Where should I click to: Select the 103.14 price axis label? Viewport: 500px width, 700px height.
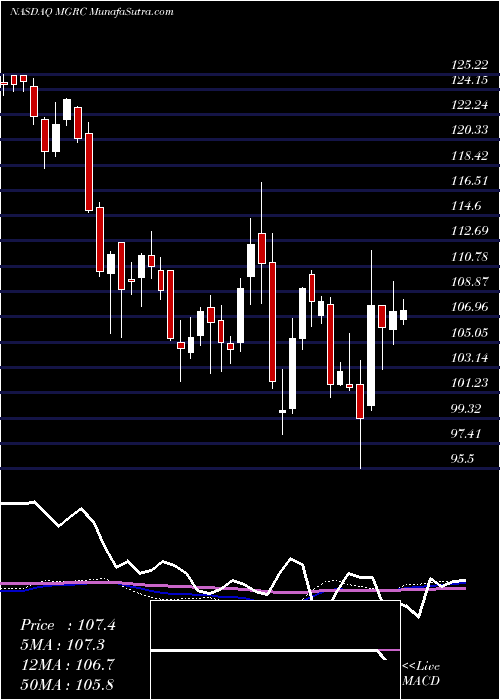(x=469, y=358)
